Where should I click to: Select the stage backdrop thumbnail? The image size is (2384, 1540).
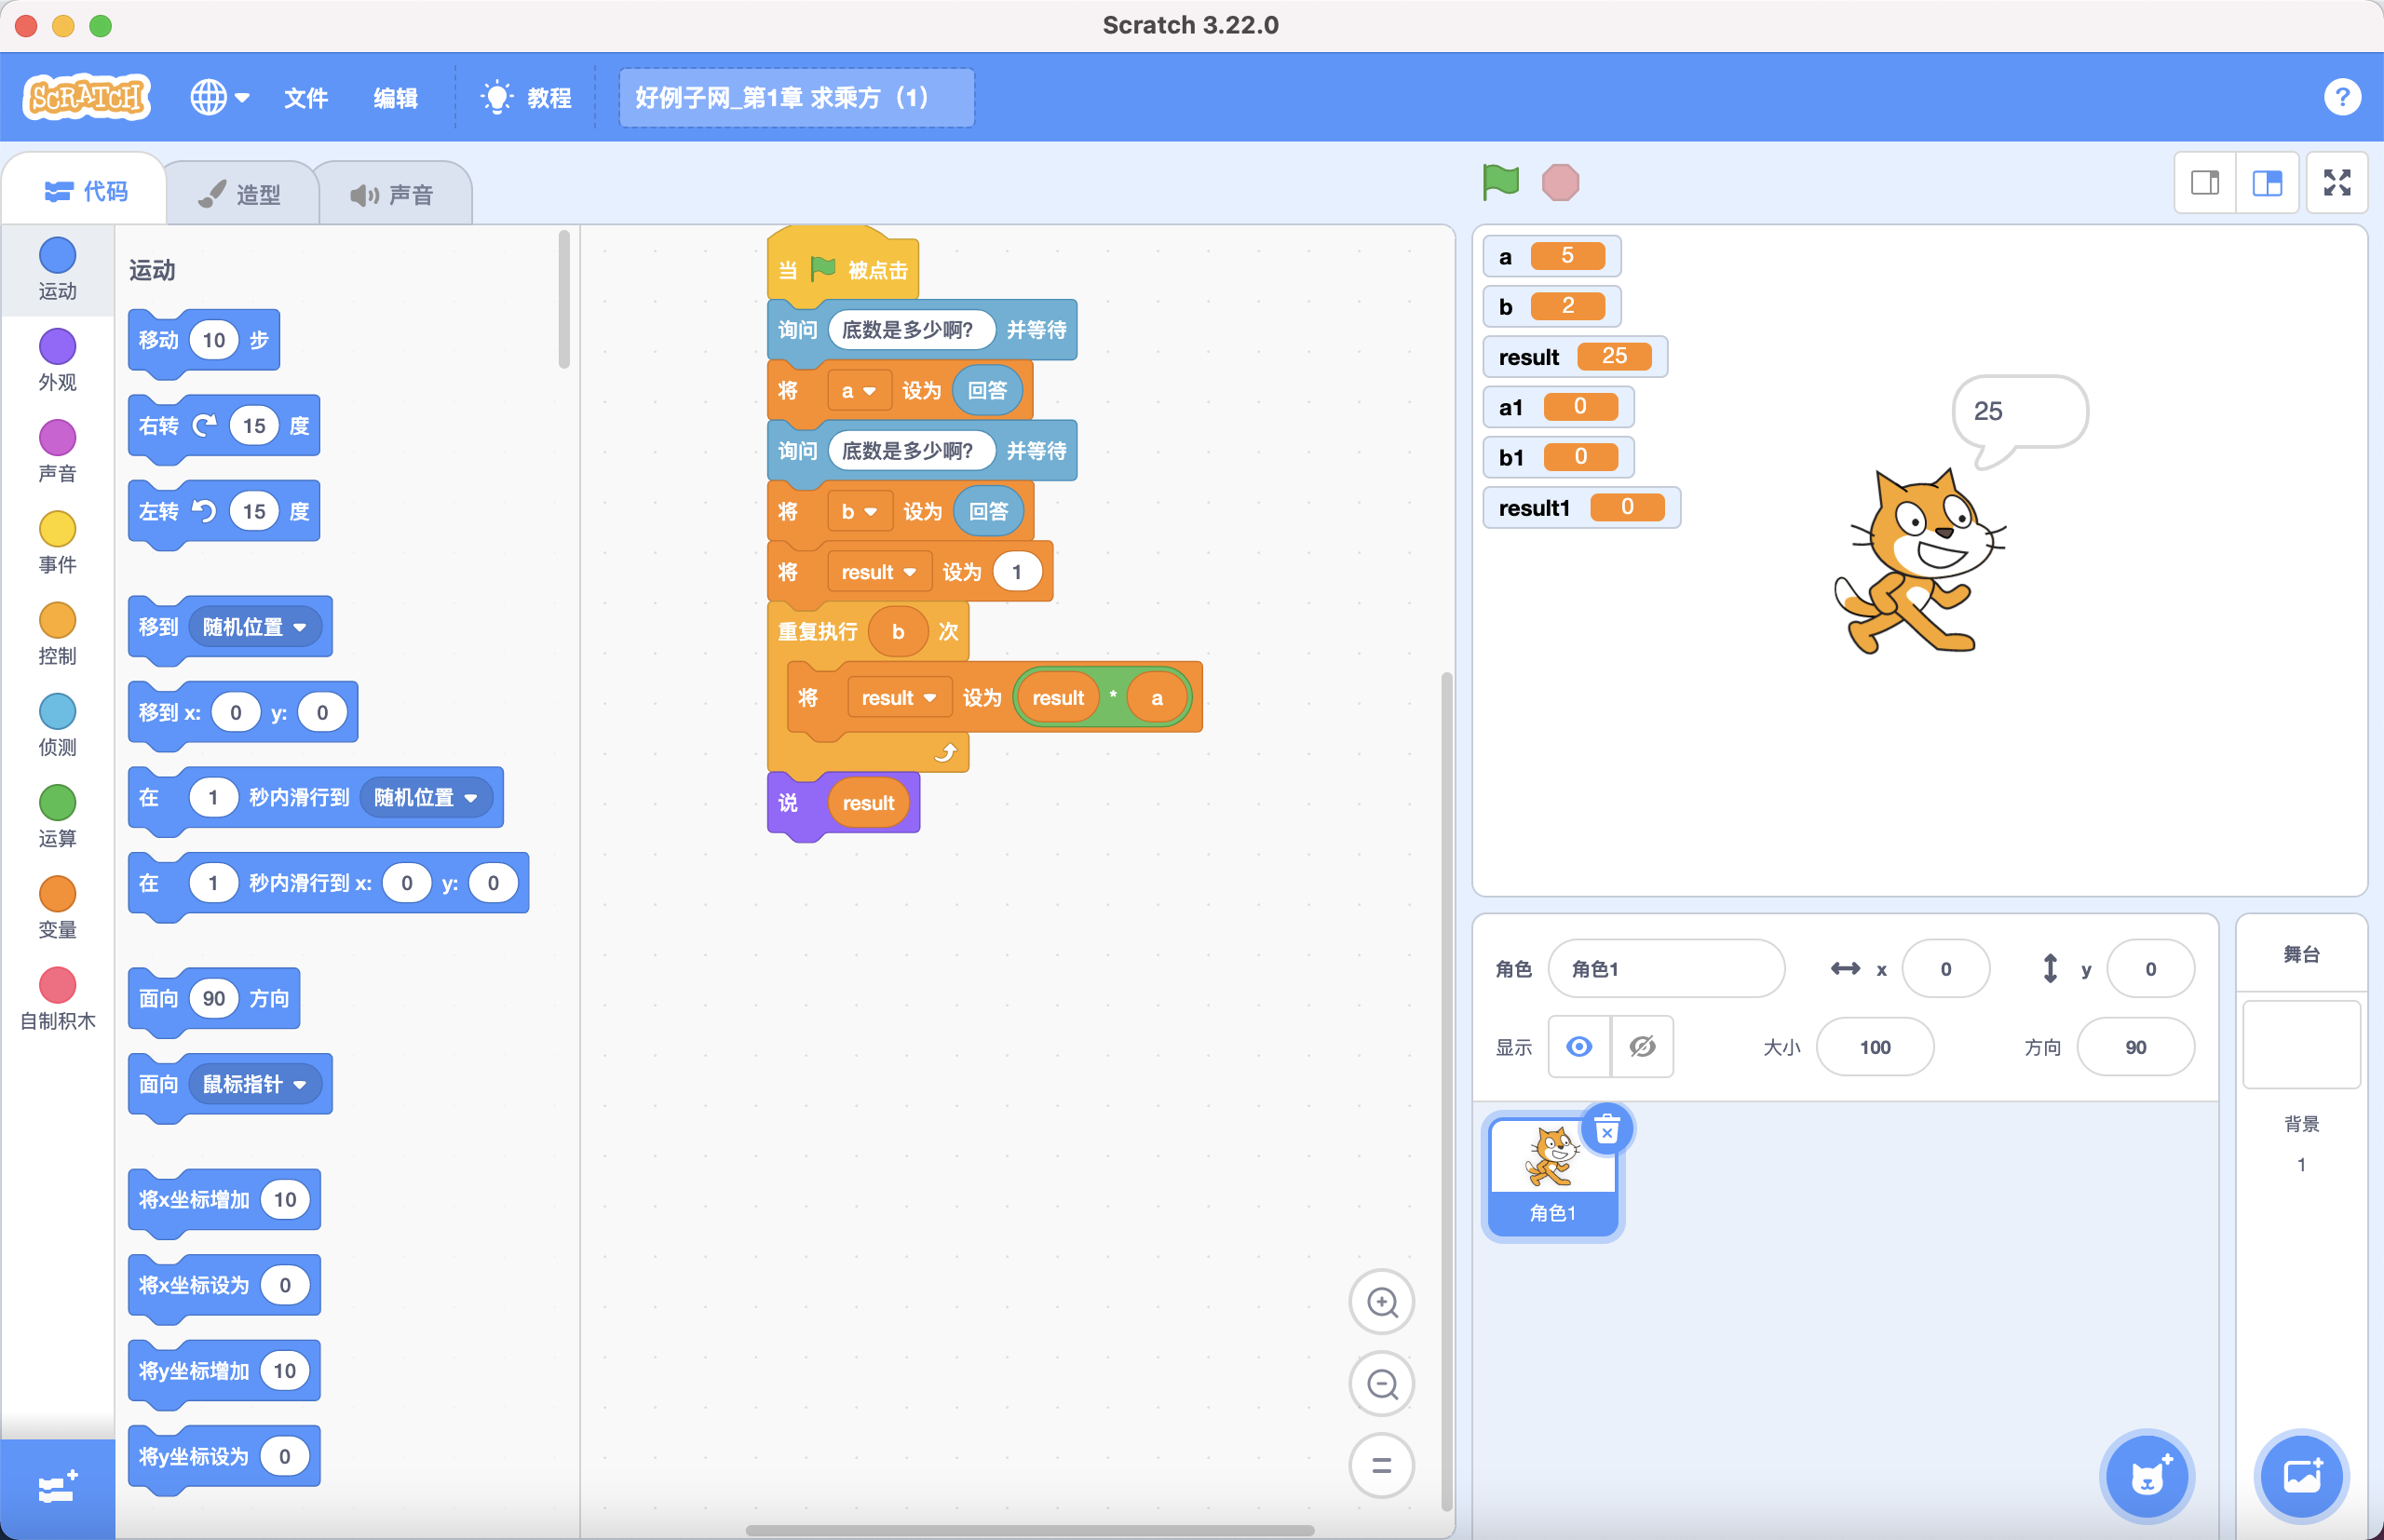pyautogui.click(x=2301, y=1045)
